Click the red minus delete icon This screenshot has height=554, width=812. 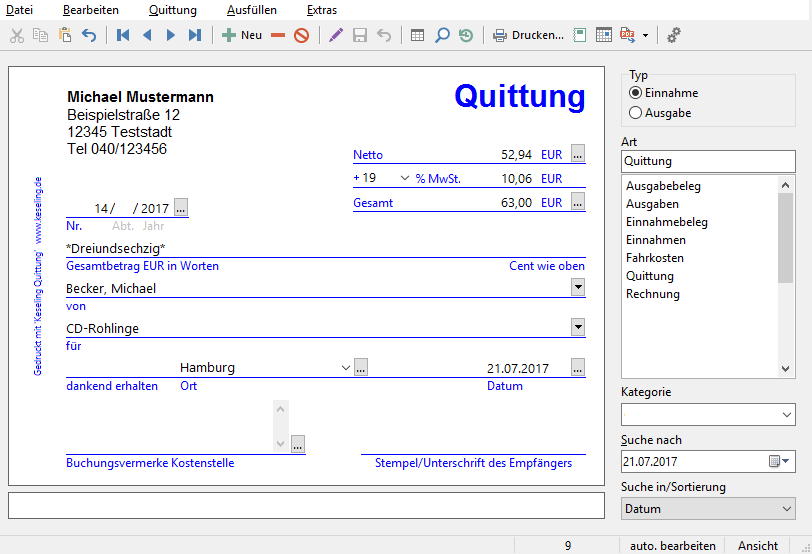(x=278, y=35)
